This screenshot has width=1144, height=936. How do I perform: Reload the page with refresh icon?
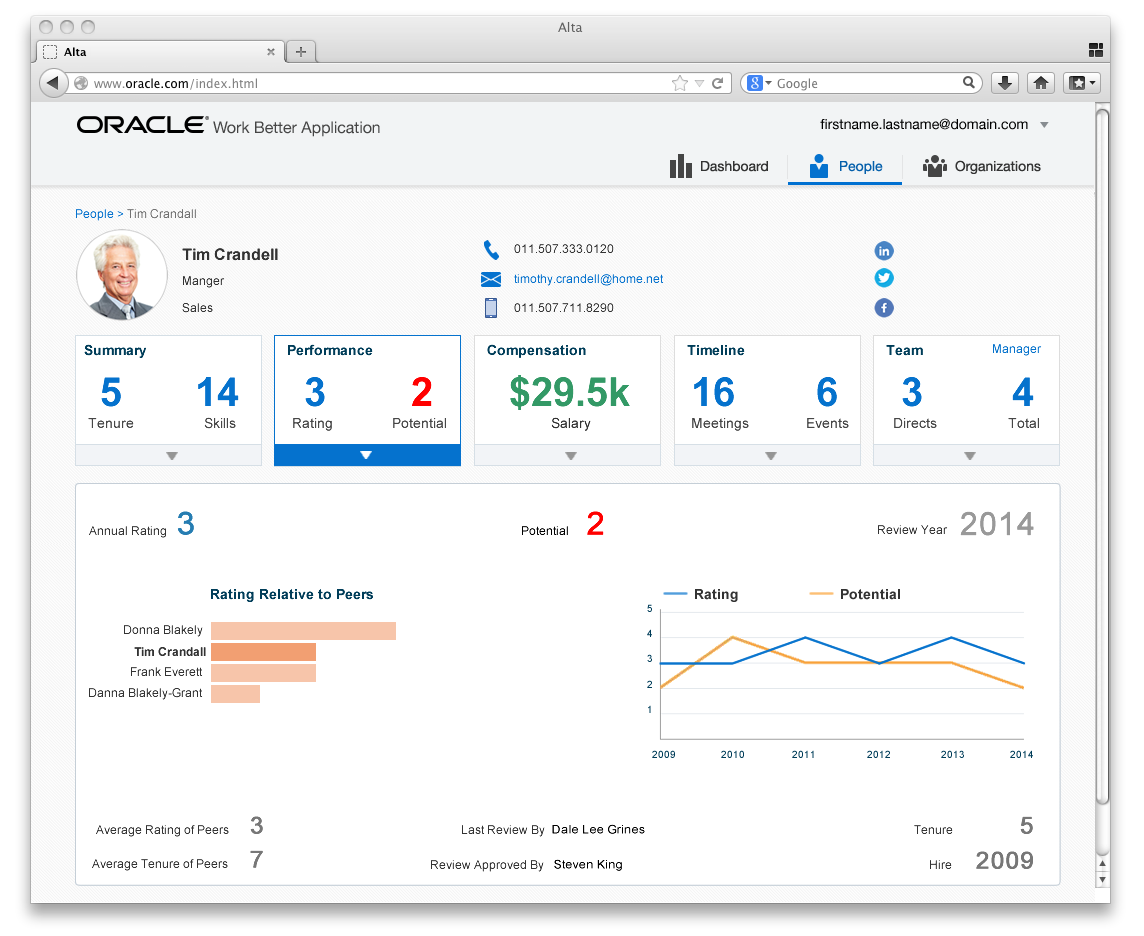click(717, 83)
